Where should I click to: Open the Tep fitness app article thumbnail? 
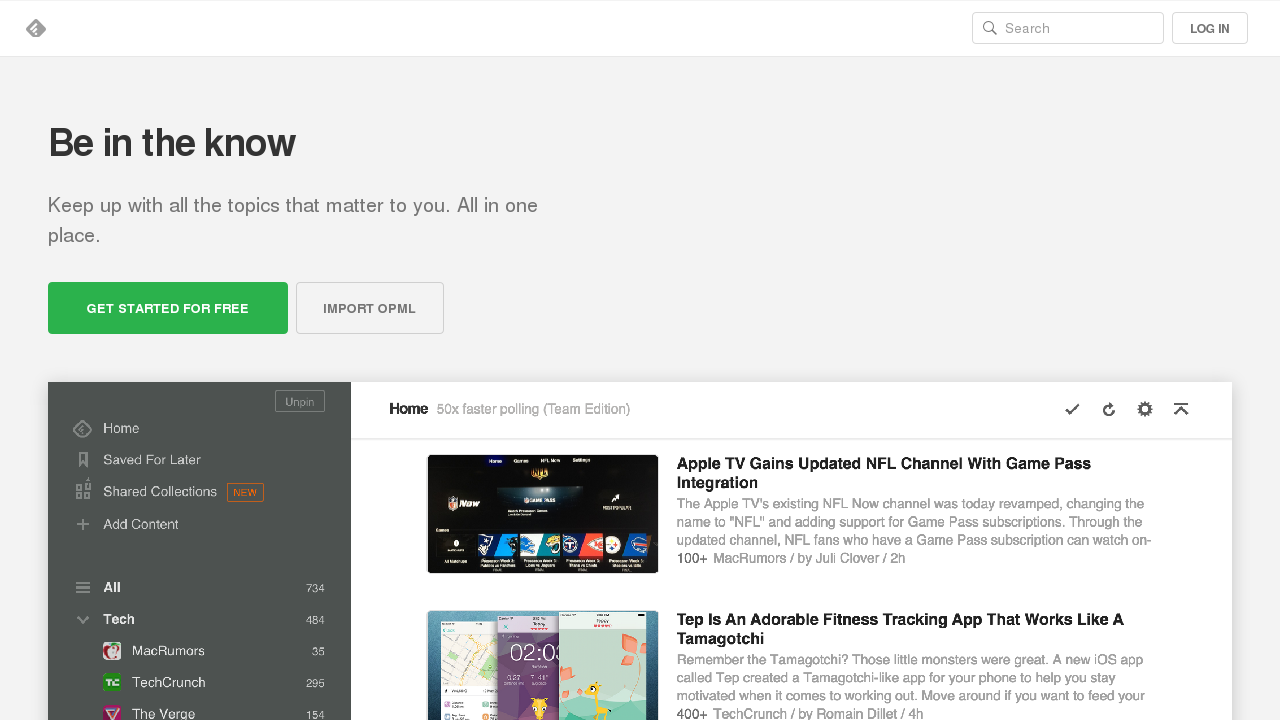(x=543, y=665)
